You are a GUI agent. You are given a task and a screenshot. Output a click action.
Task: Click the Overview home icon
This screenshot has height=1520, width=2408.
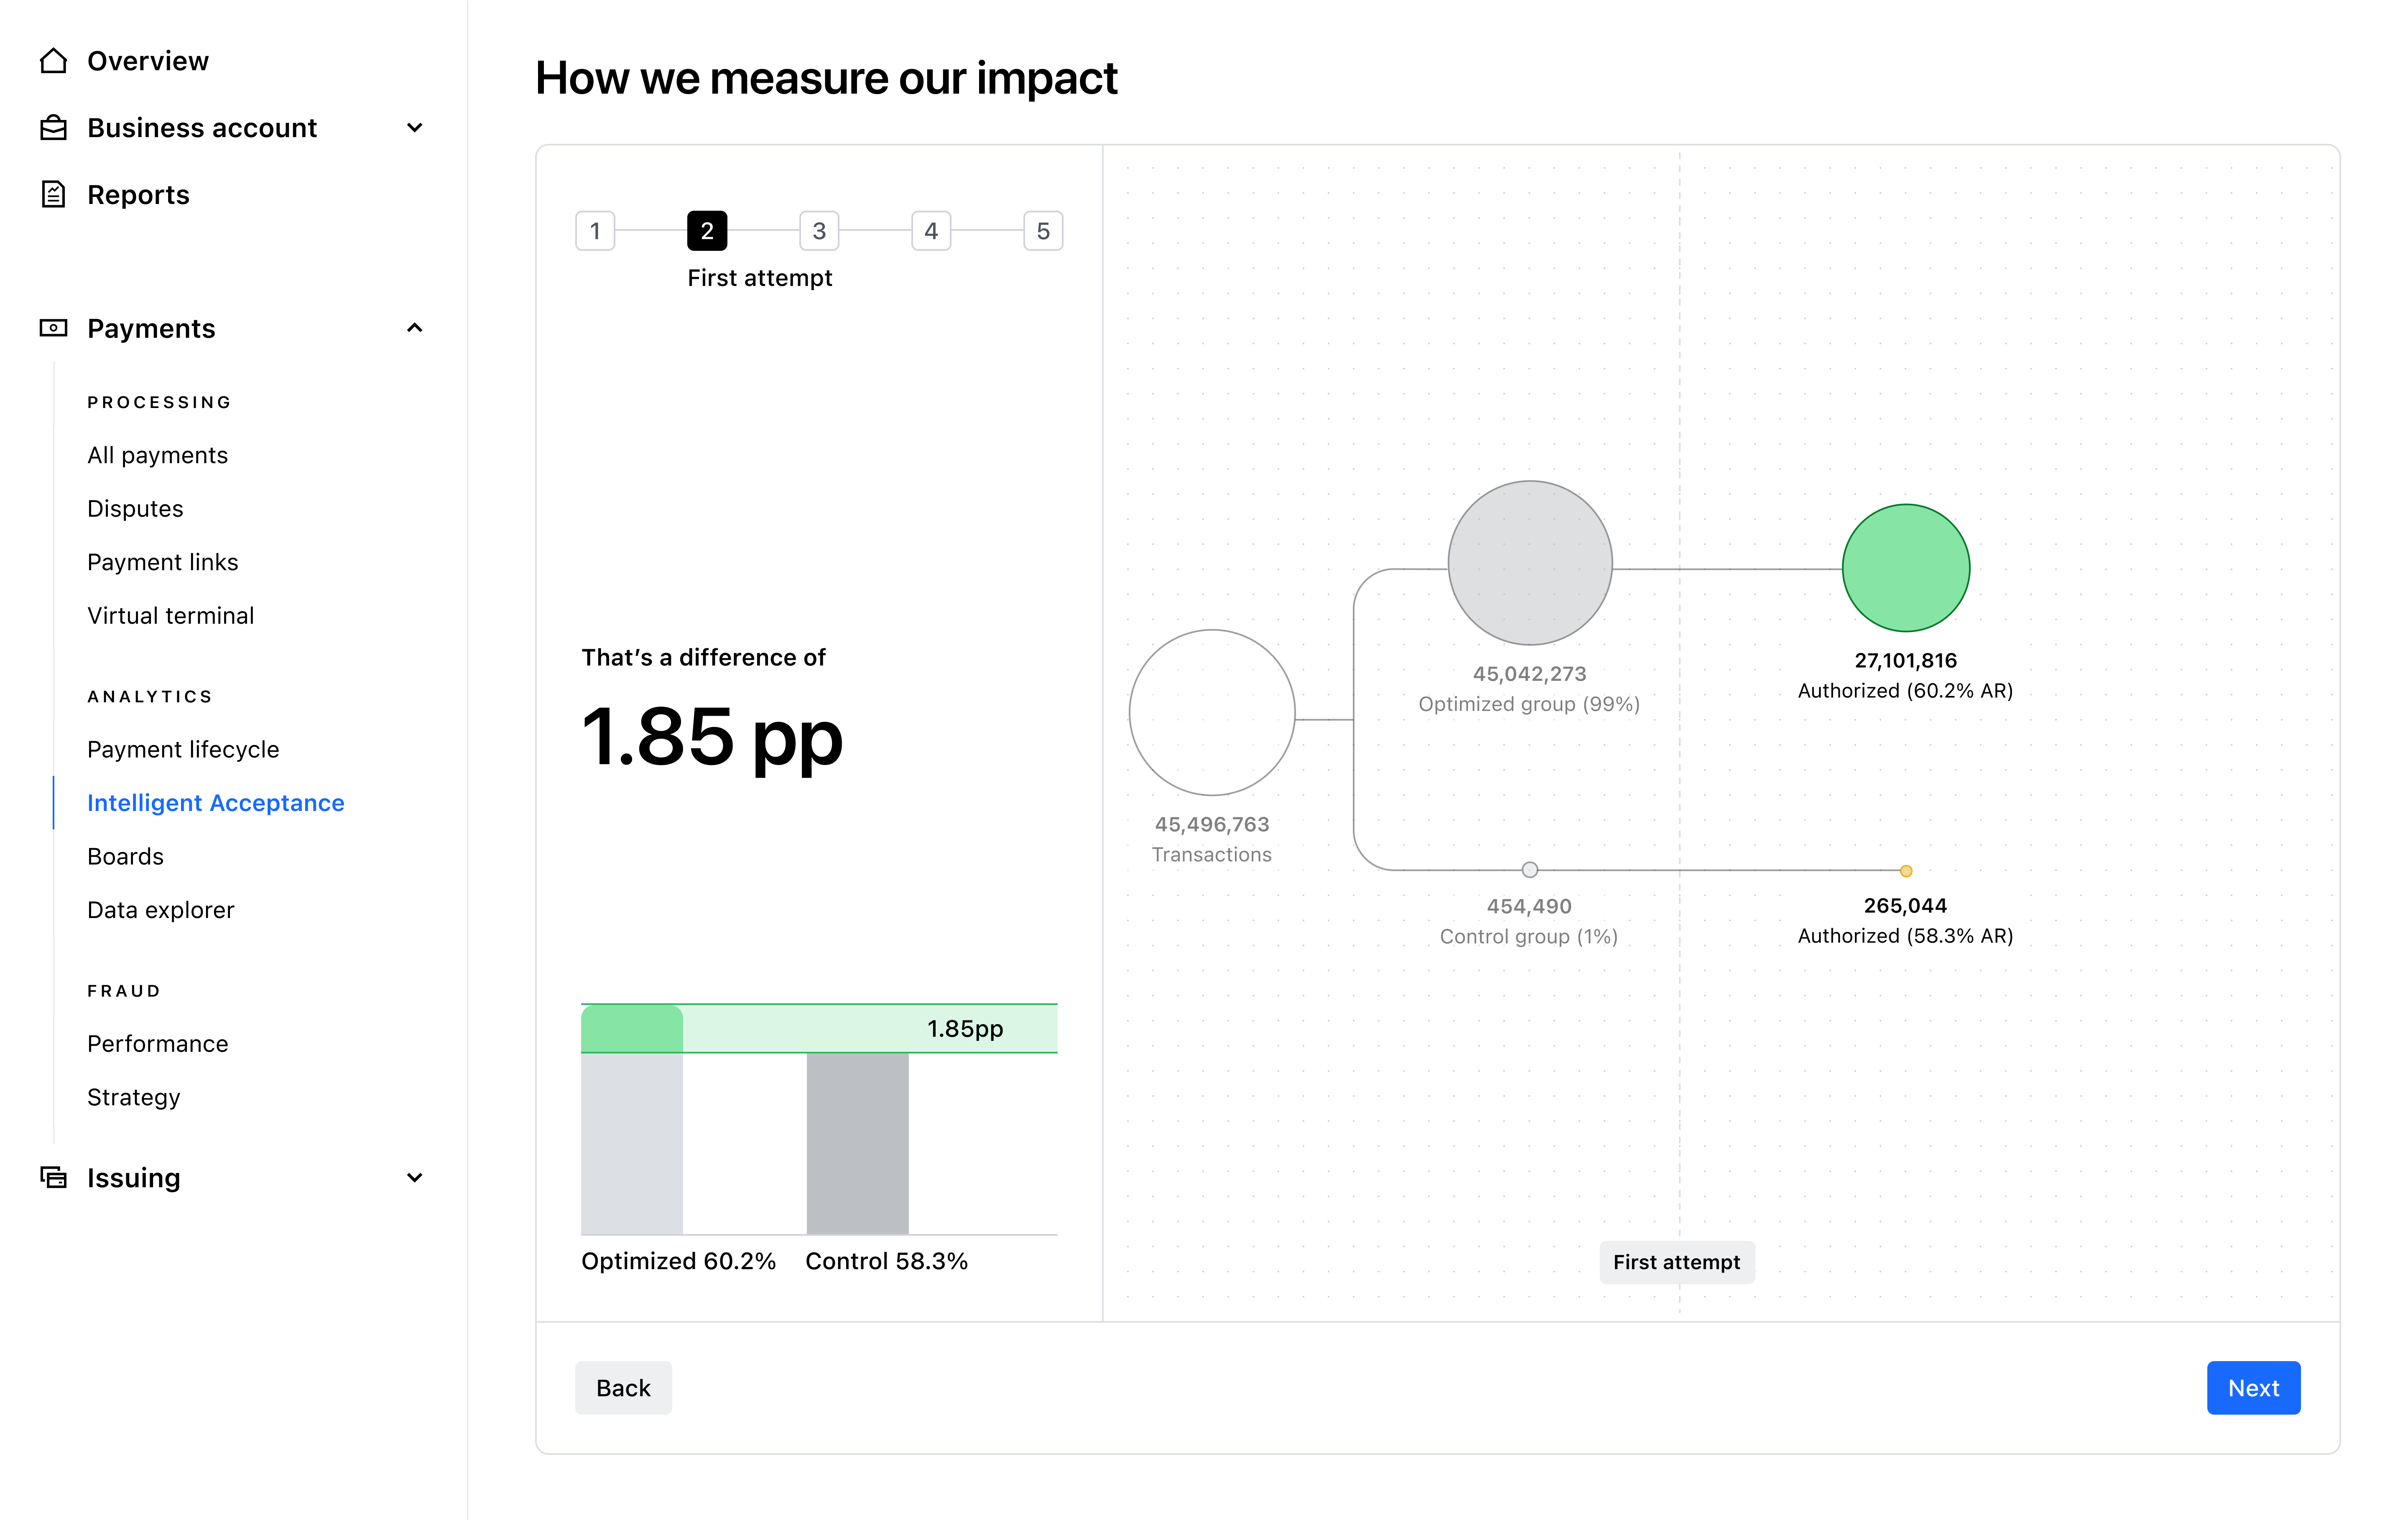53,61
